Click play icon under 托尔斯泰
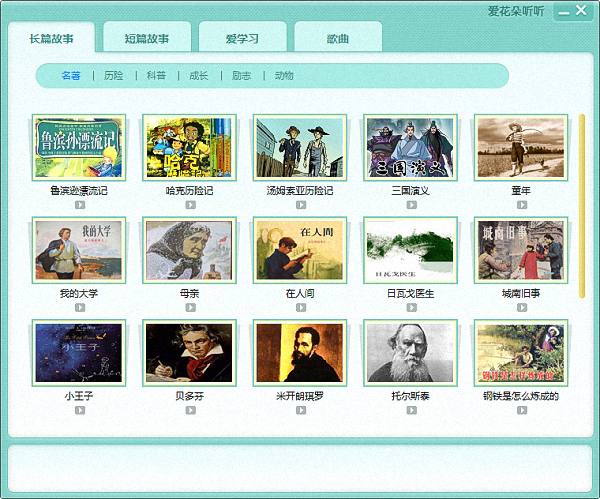 [x=410, y=410]
